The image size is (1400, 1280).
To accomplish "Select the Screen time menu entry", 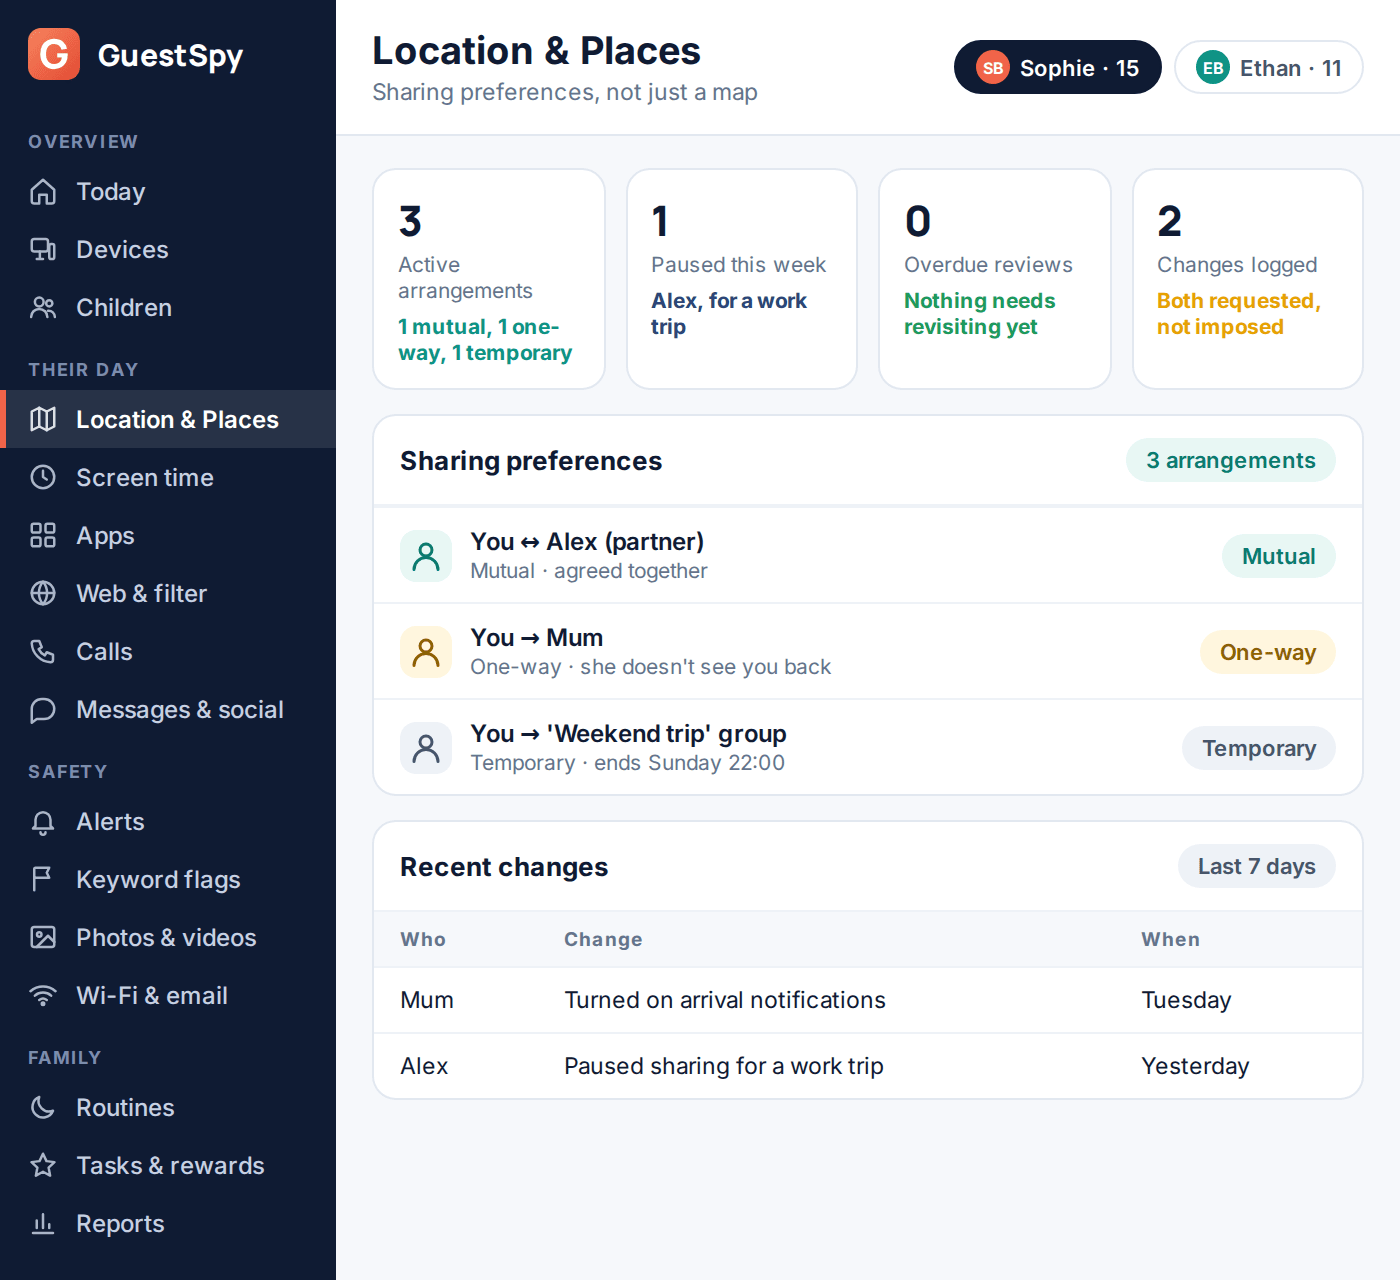I will [x=168, y=478].
